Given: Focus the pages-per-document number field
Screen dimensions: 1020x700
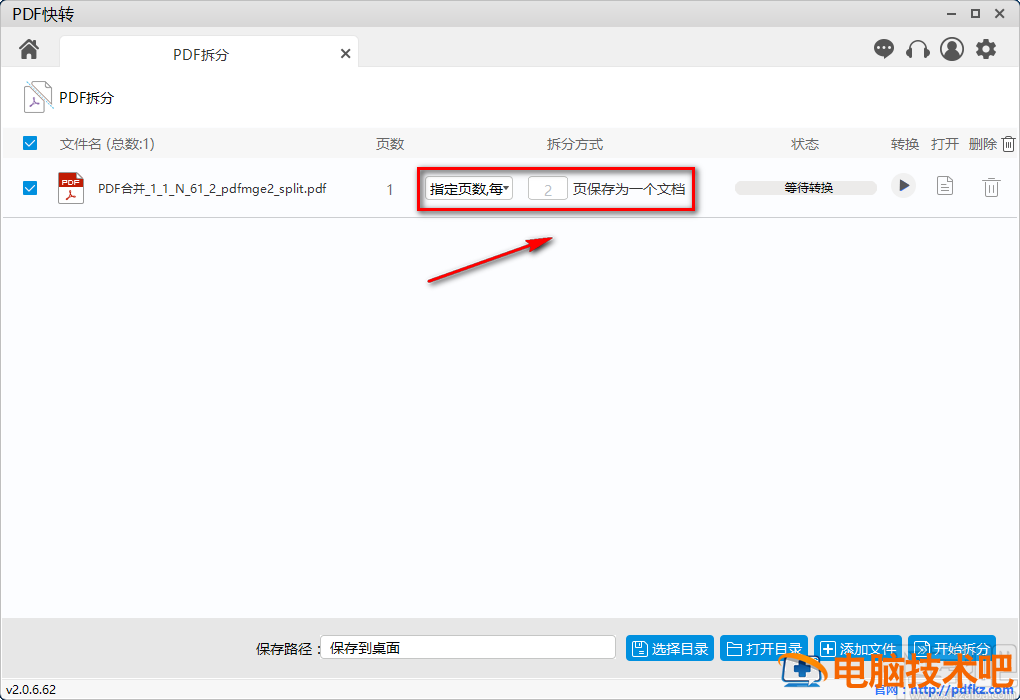Looking at the screenshot, I should [548, 189].
